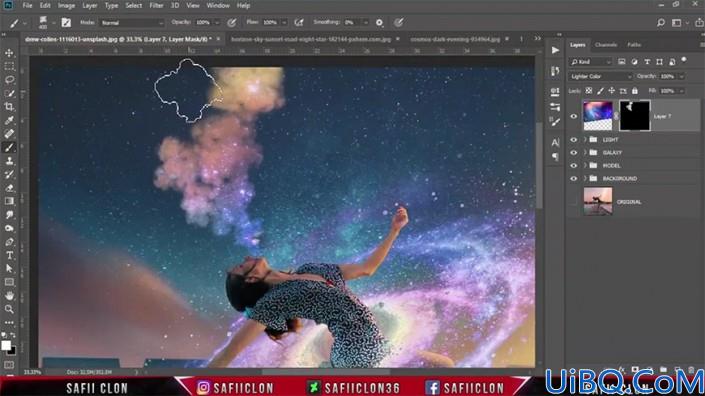Expand the MODEL group

[x=585, y=166]
